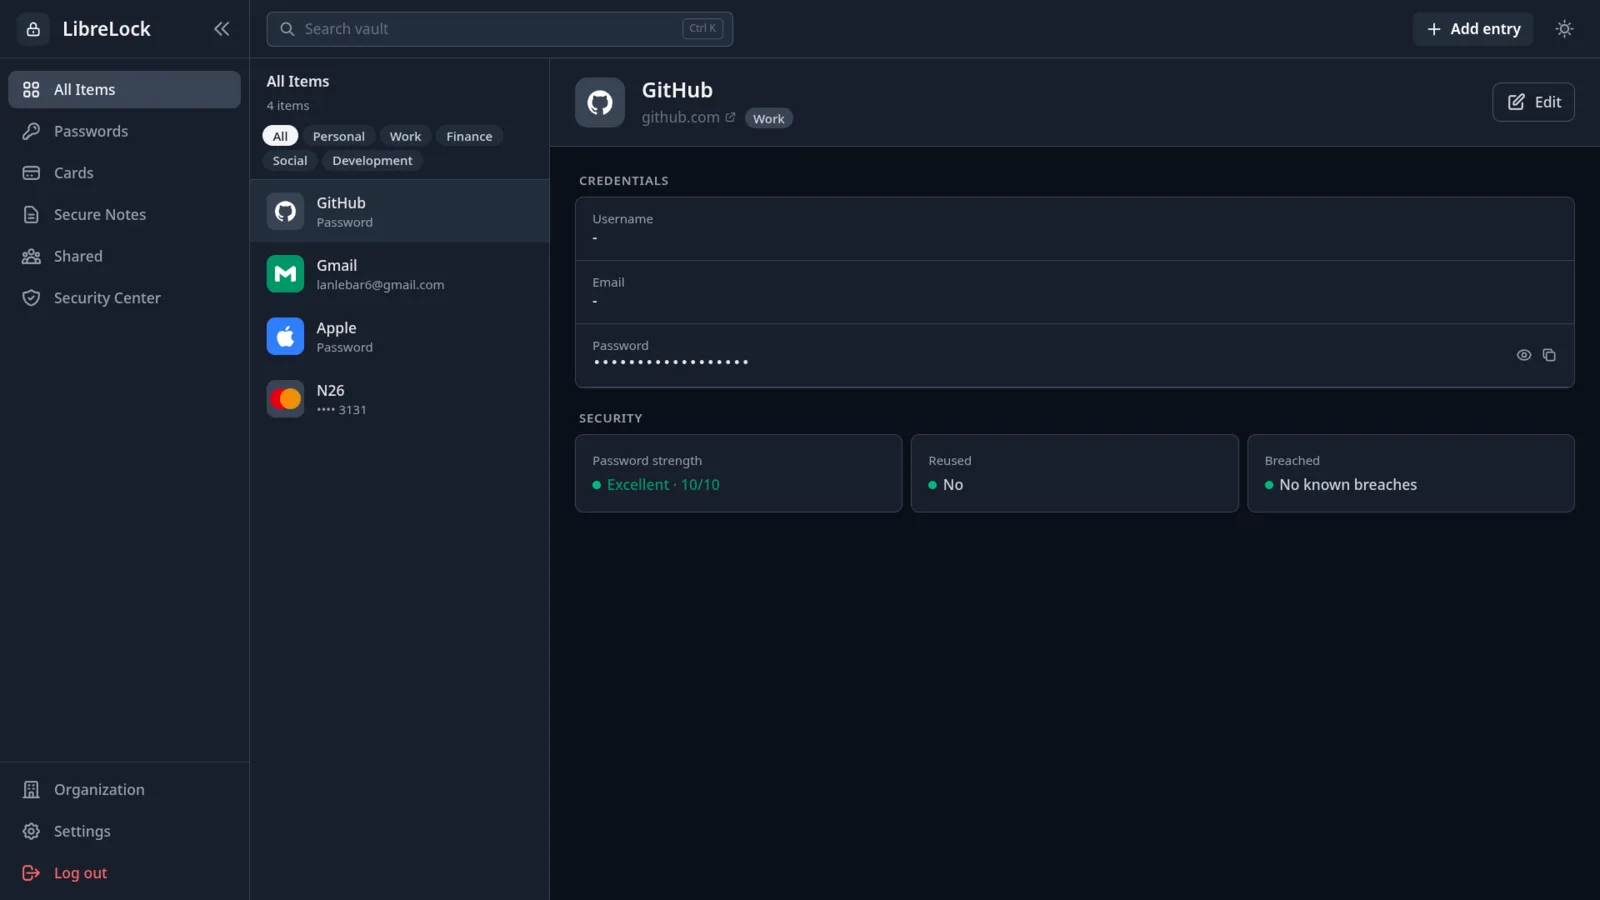Viewport: 1600px width, 900px height.
Task: Click the Ctrl K shortcut badge
Action: 702,29
